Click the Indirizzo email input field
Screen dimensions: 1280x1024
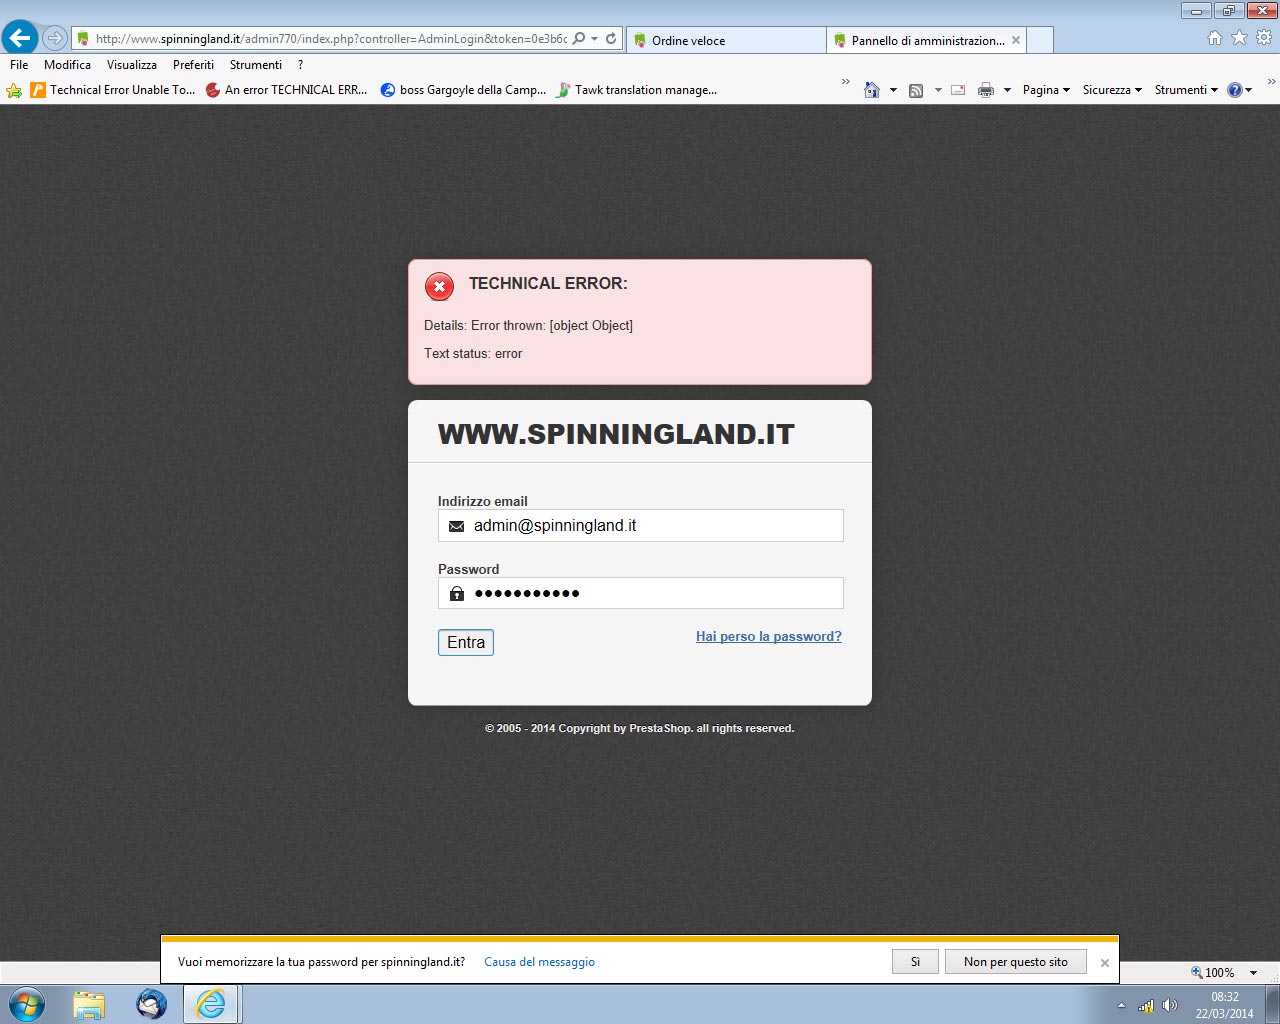641,526
